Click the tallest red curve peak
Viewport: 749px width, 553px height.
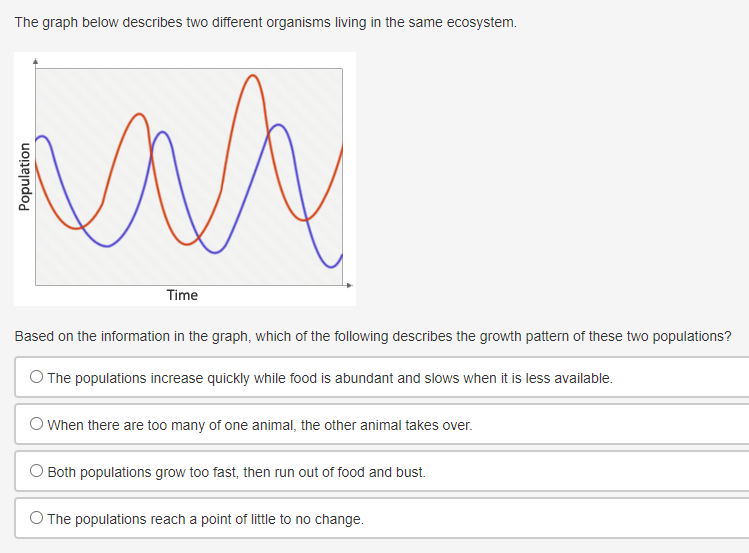[253, 75]
